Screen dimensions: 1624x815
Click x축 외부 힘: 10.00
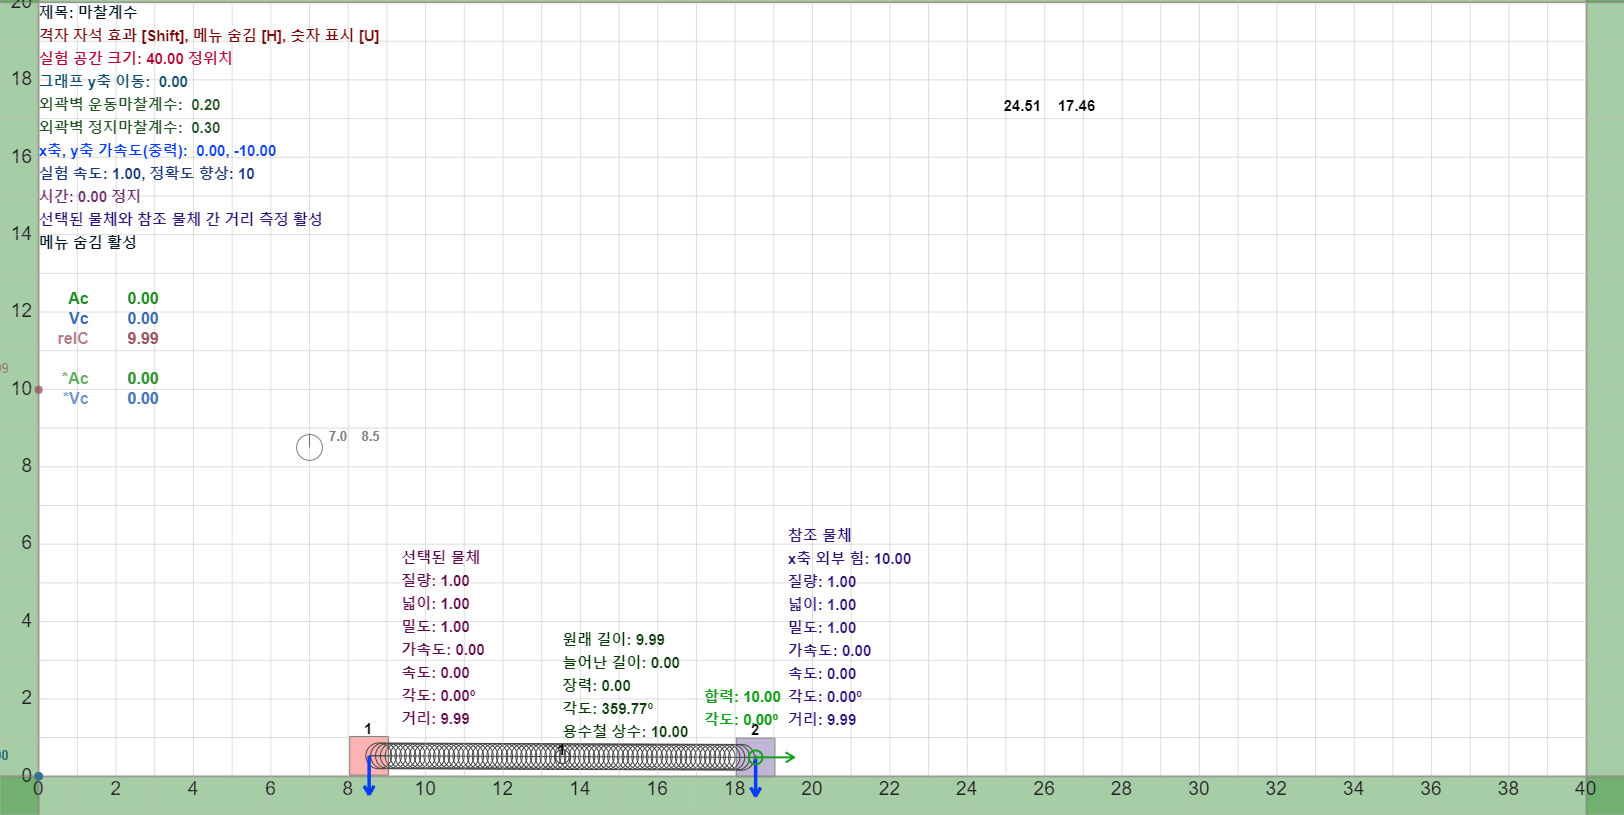pos(850,558)
